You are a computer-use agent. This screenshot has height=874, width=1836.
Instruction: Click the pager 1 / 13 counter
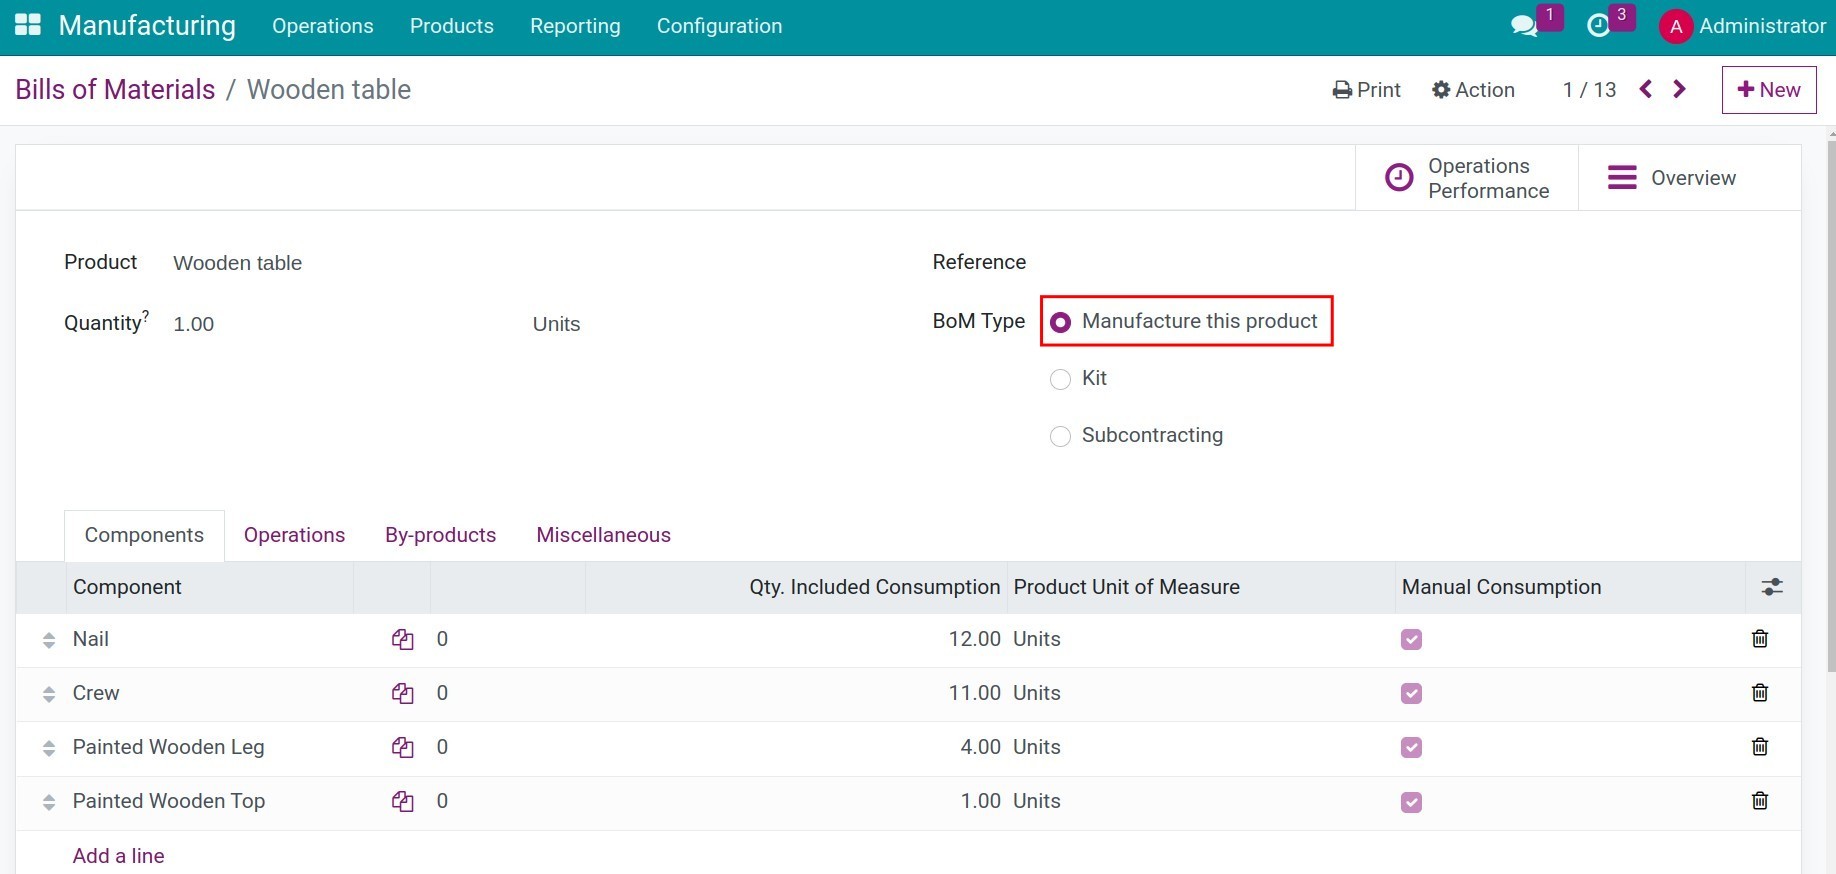tap(1589, 90)
